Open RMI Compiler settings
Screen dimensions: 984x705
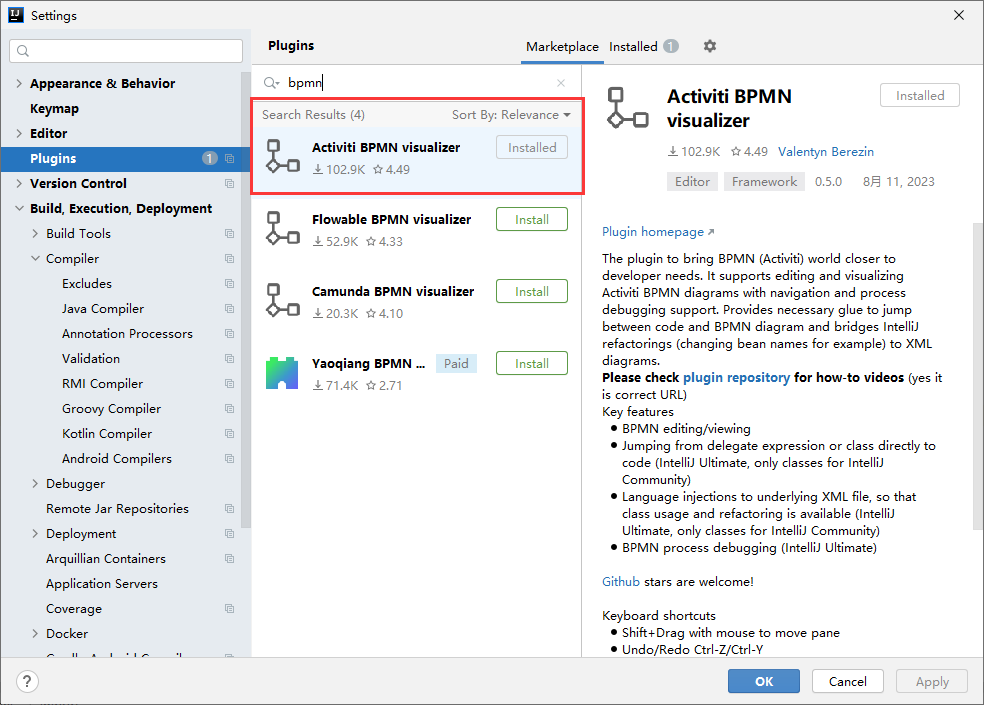(102, 384)
